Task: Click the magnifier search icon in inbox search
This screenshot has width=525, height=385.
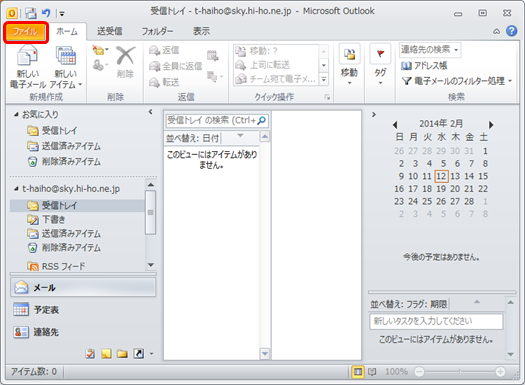Action: [x=261, y=120]
